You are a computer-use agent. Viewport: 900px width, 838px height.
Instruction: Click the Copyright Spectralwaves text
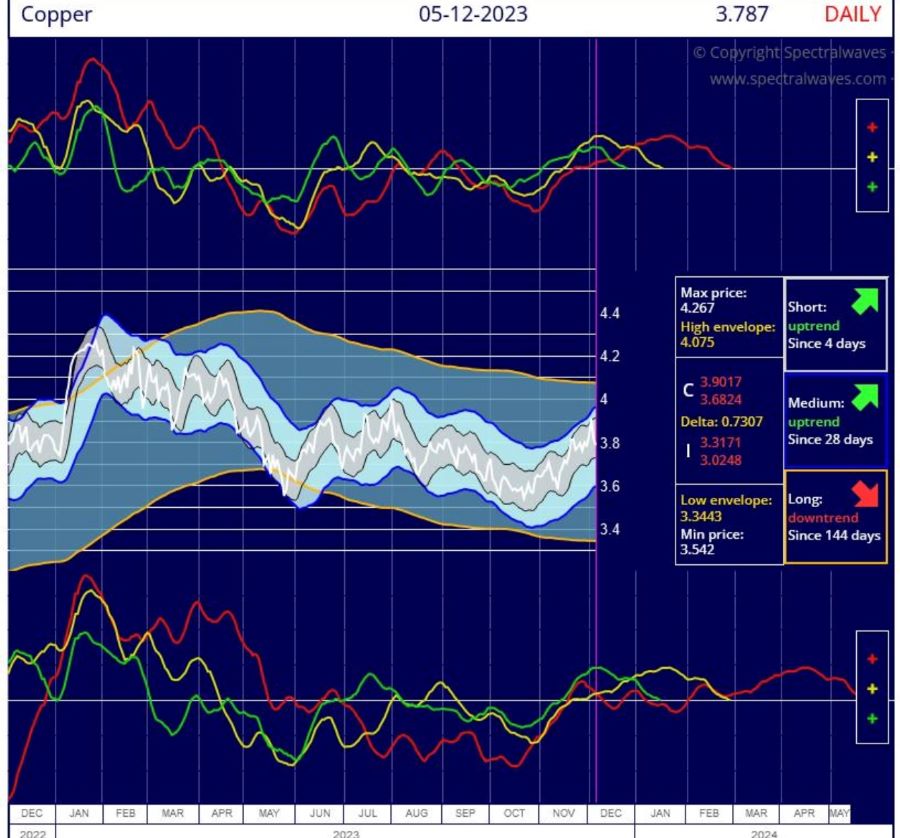[x=789, y=52]
